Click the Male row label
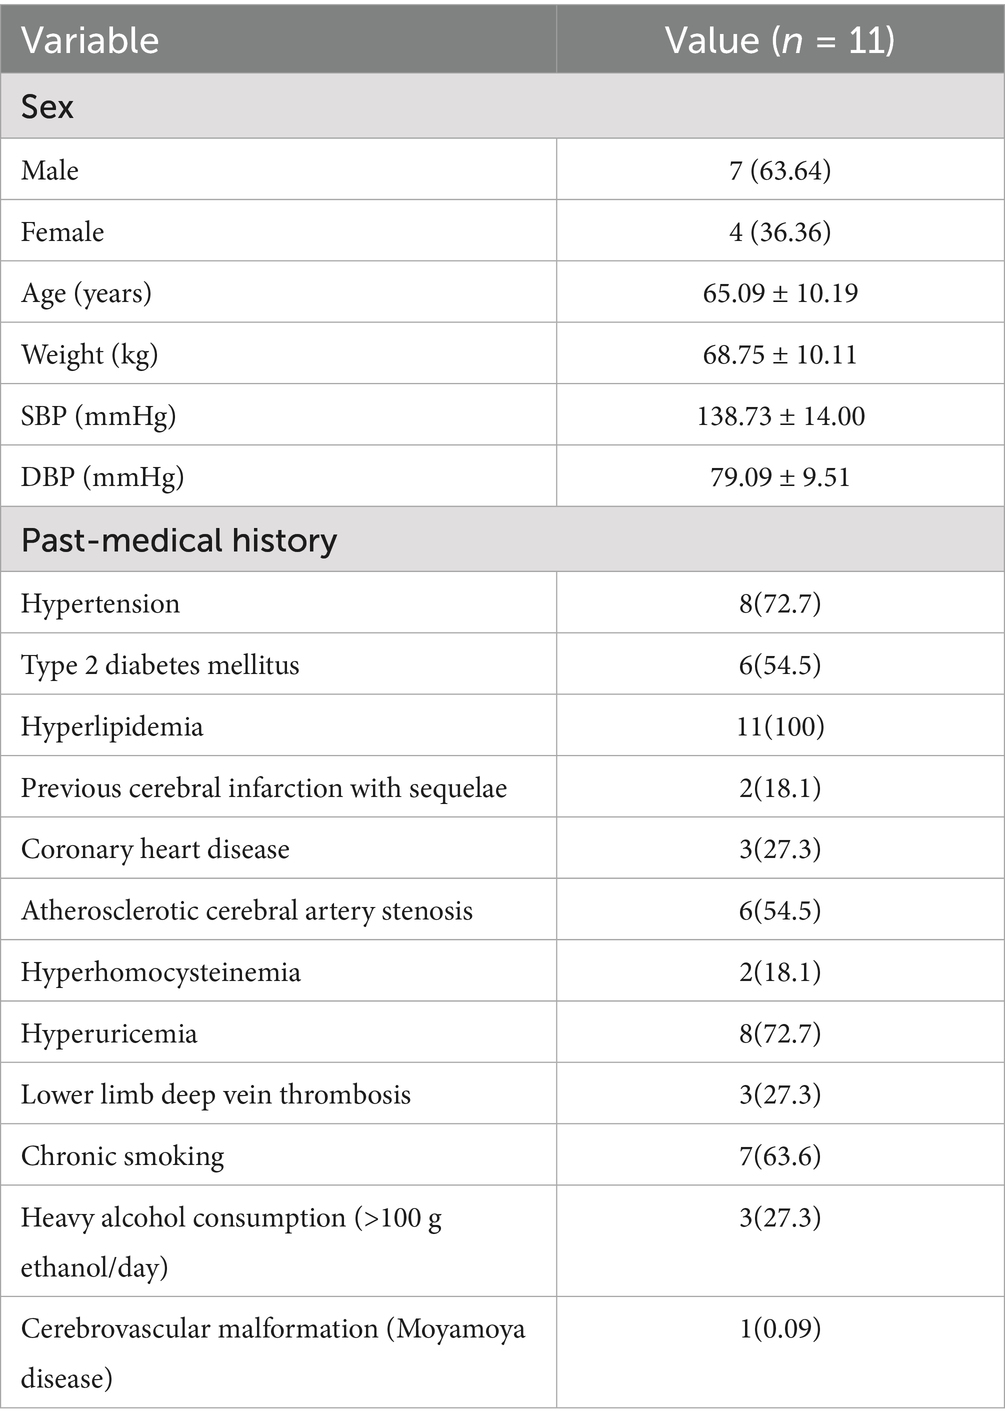 point(50,170)
